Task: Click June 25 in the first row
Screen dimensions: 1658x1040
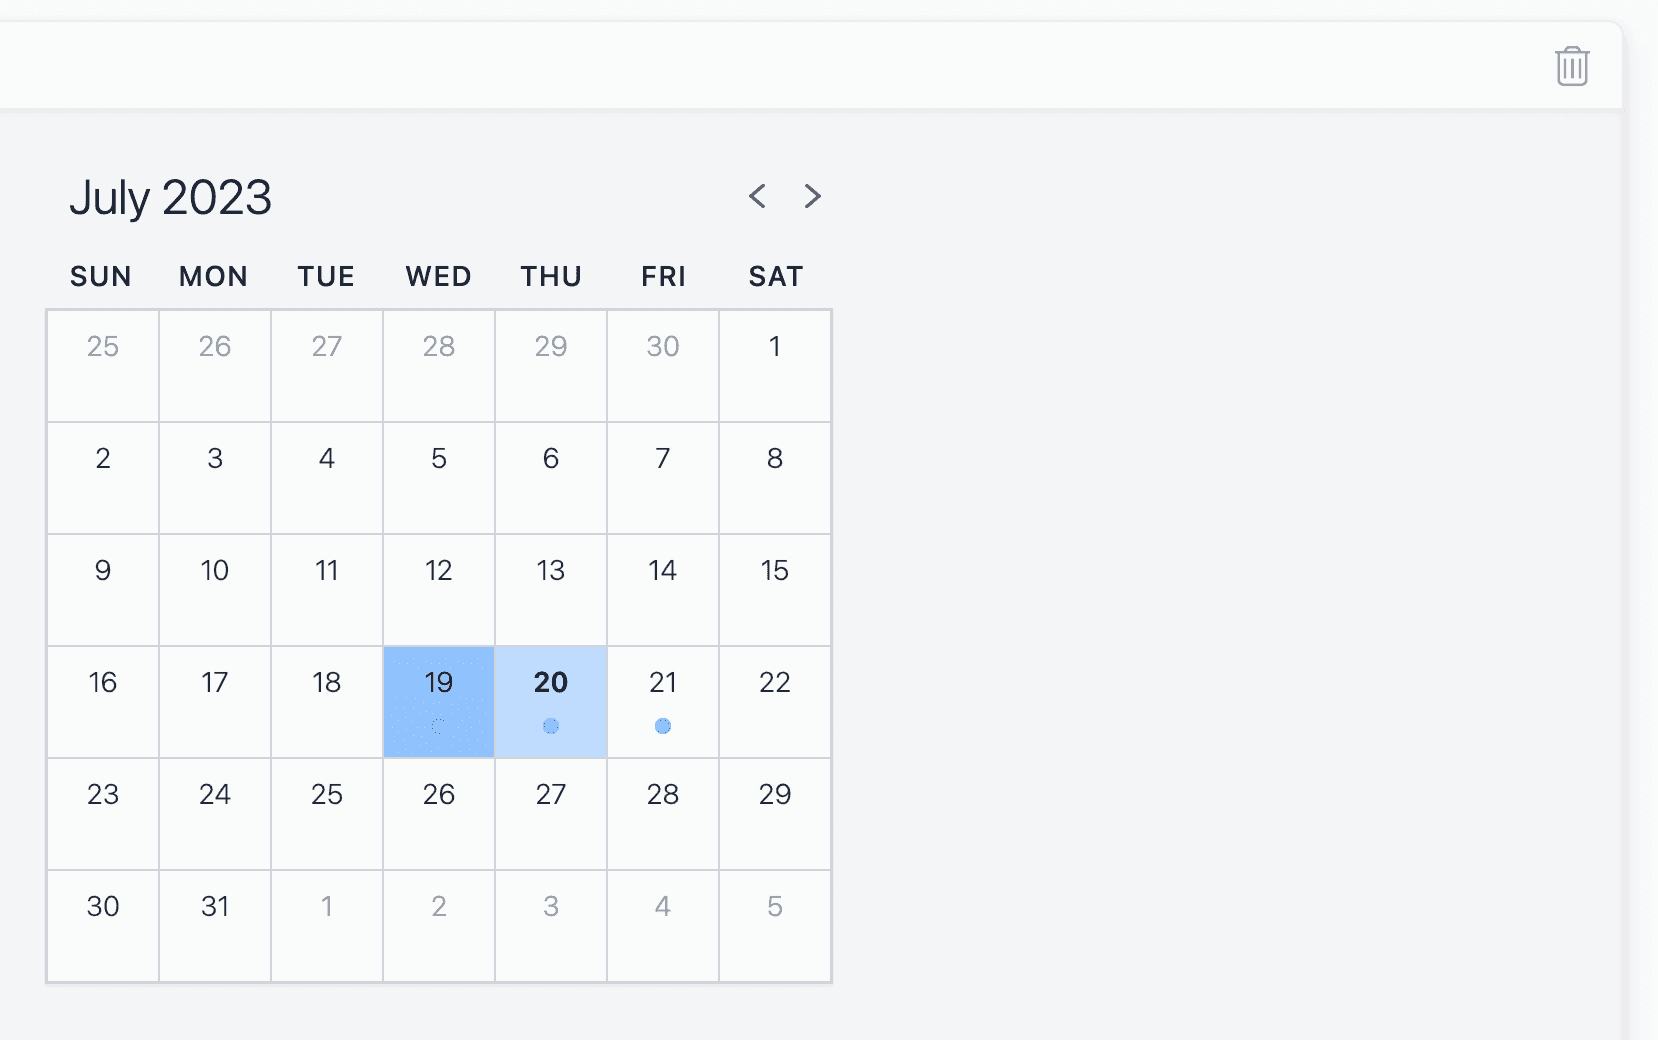Action: (103, 365)
